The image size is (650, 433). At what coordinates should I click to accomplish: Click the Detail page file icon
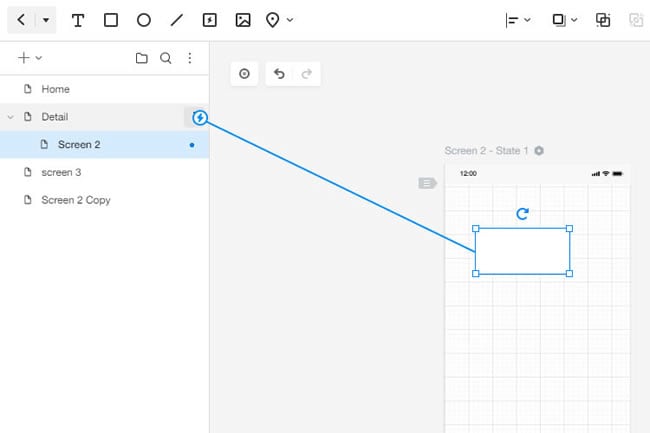[27, 117]
